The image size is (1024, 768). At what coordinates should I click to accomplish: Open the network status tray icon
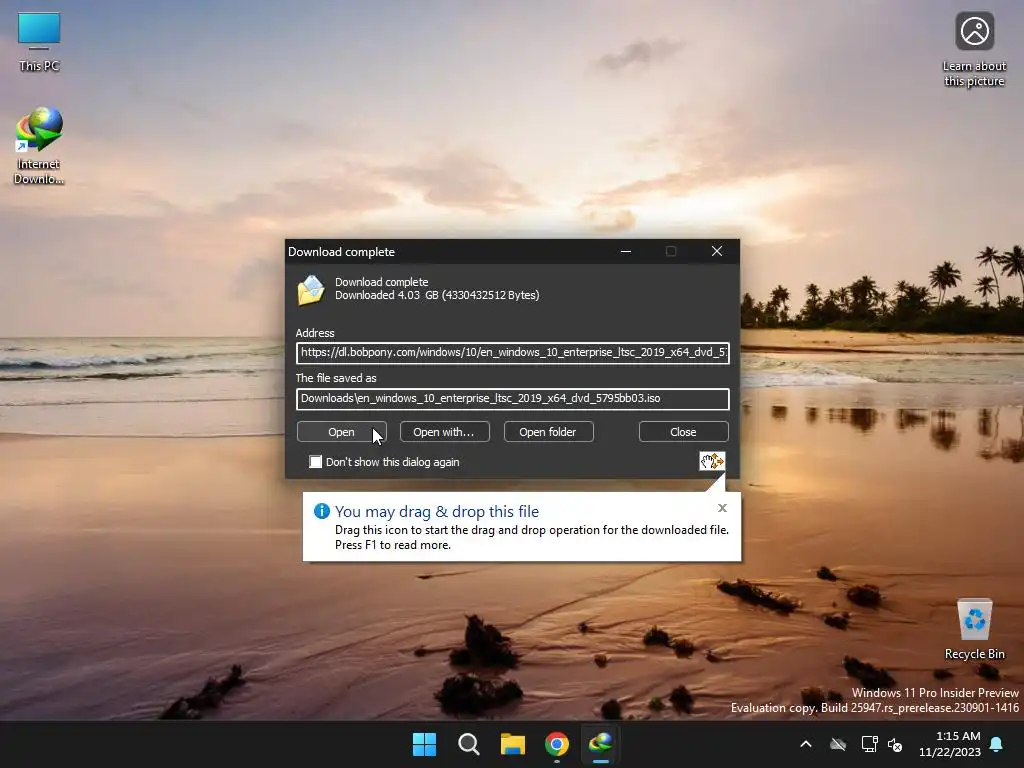coord(869,744)
